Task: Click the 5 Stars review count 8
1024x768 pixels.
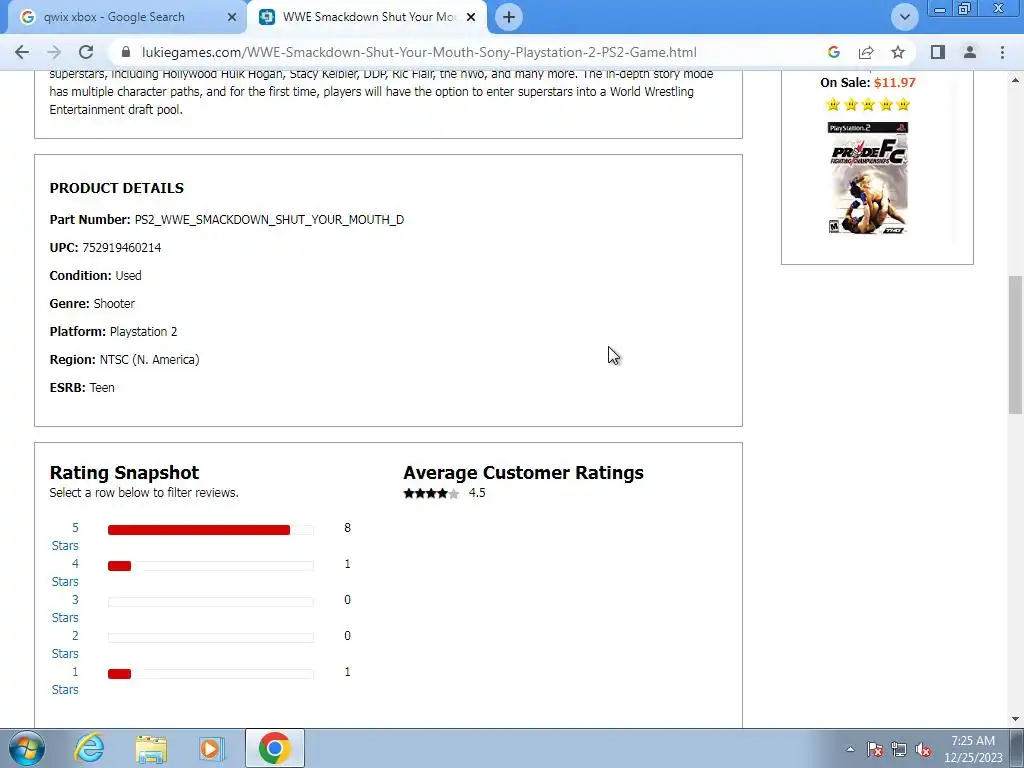Action: (347, 528)
